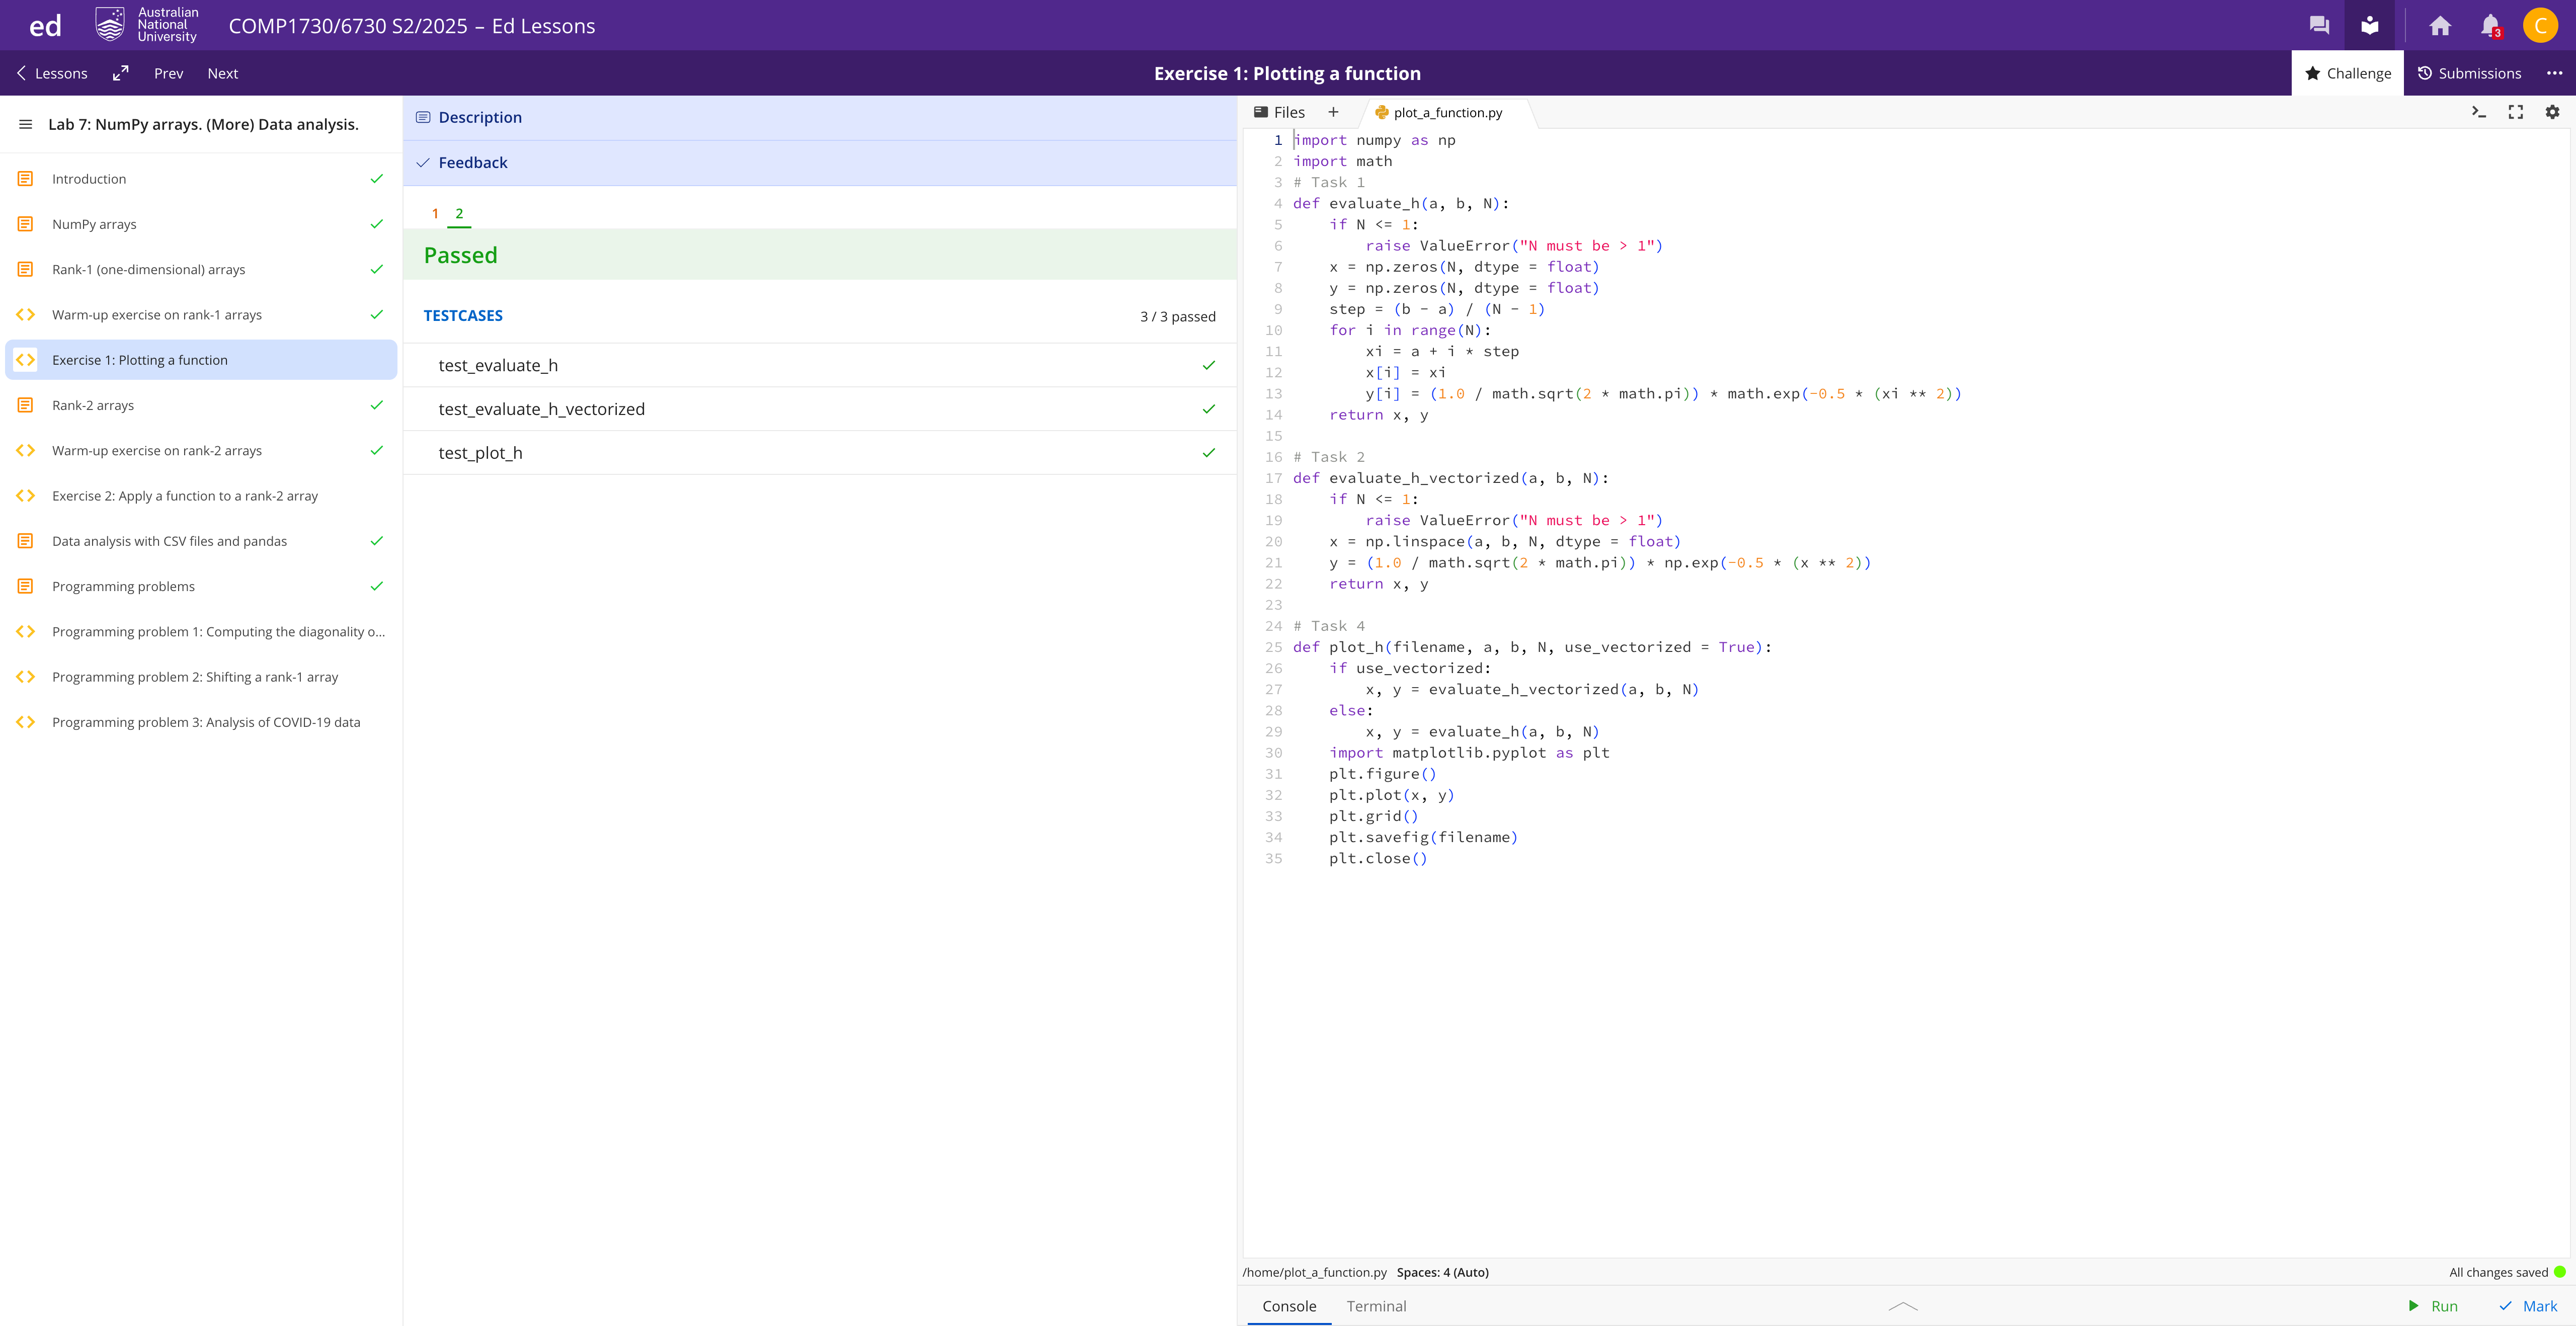Expand the test_evaluate_h testcase
The width and height of the screenshot is (2576, 1326).
coord(820,365)
